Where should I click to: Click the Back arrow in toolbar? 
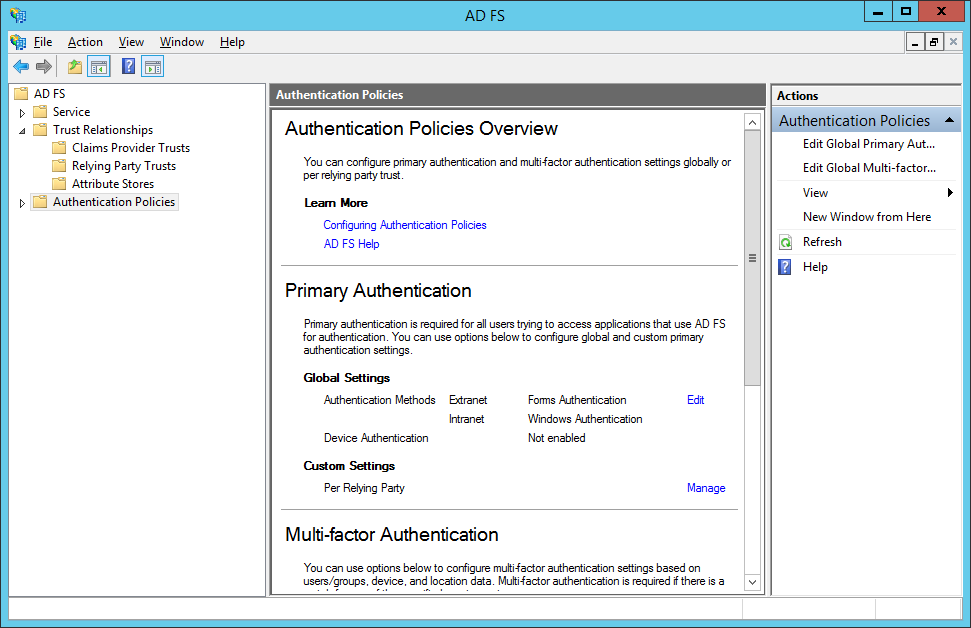click(21, 67)
